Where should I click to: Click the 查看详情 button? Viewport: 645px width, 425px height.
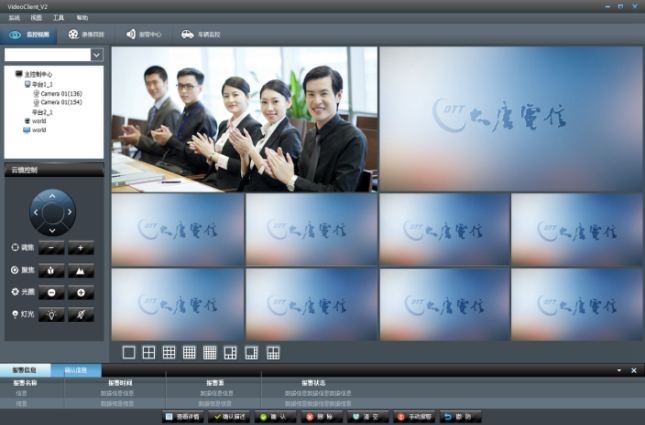(x=183, y=415)
